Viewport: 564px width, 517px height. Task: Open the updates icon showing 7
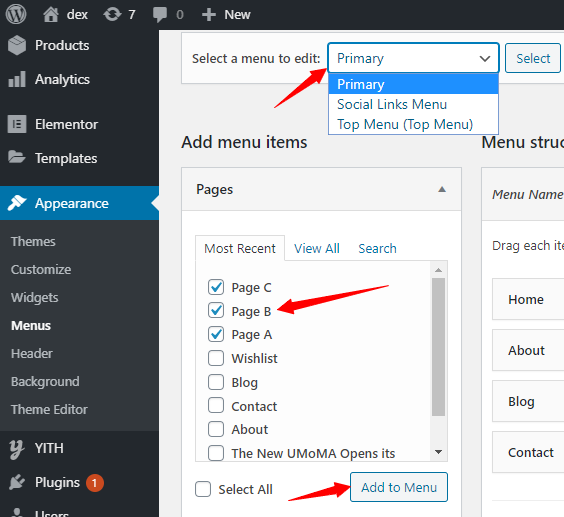(112, 15)
